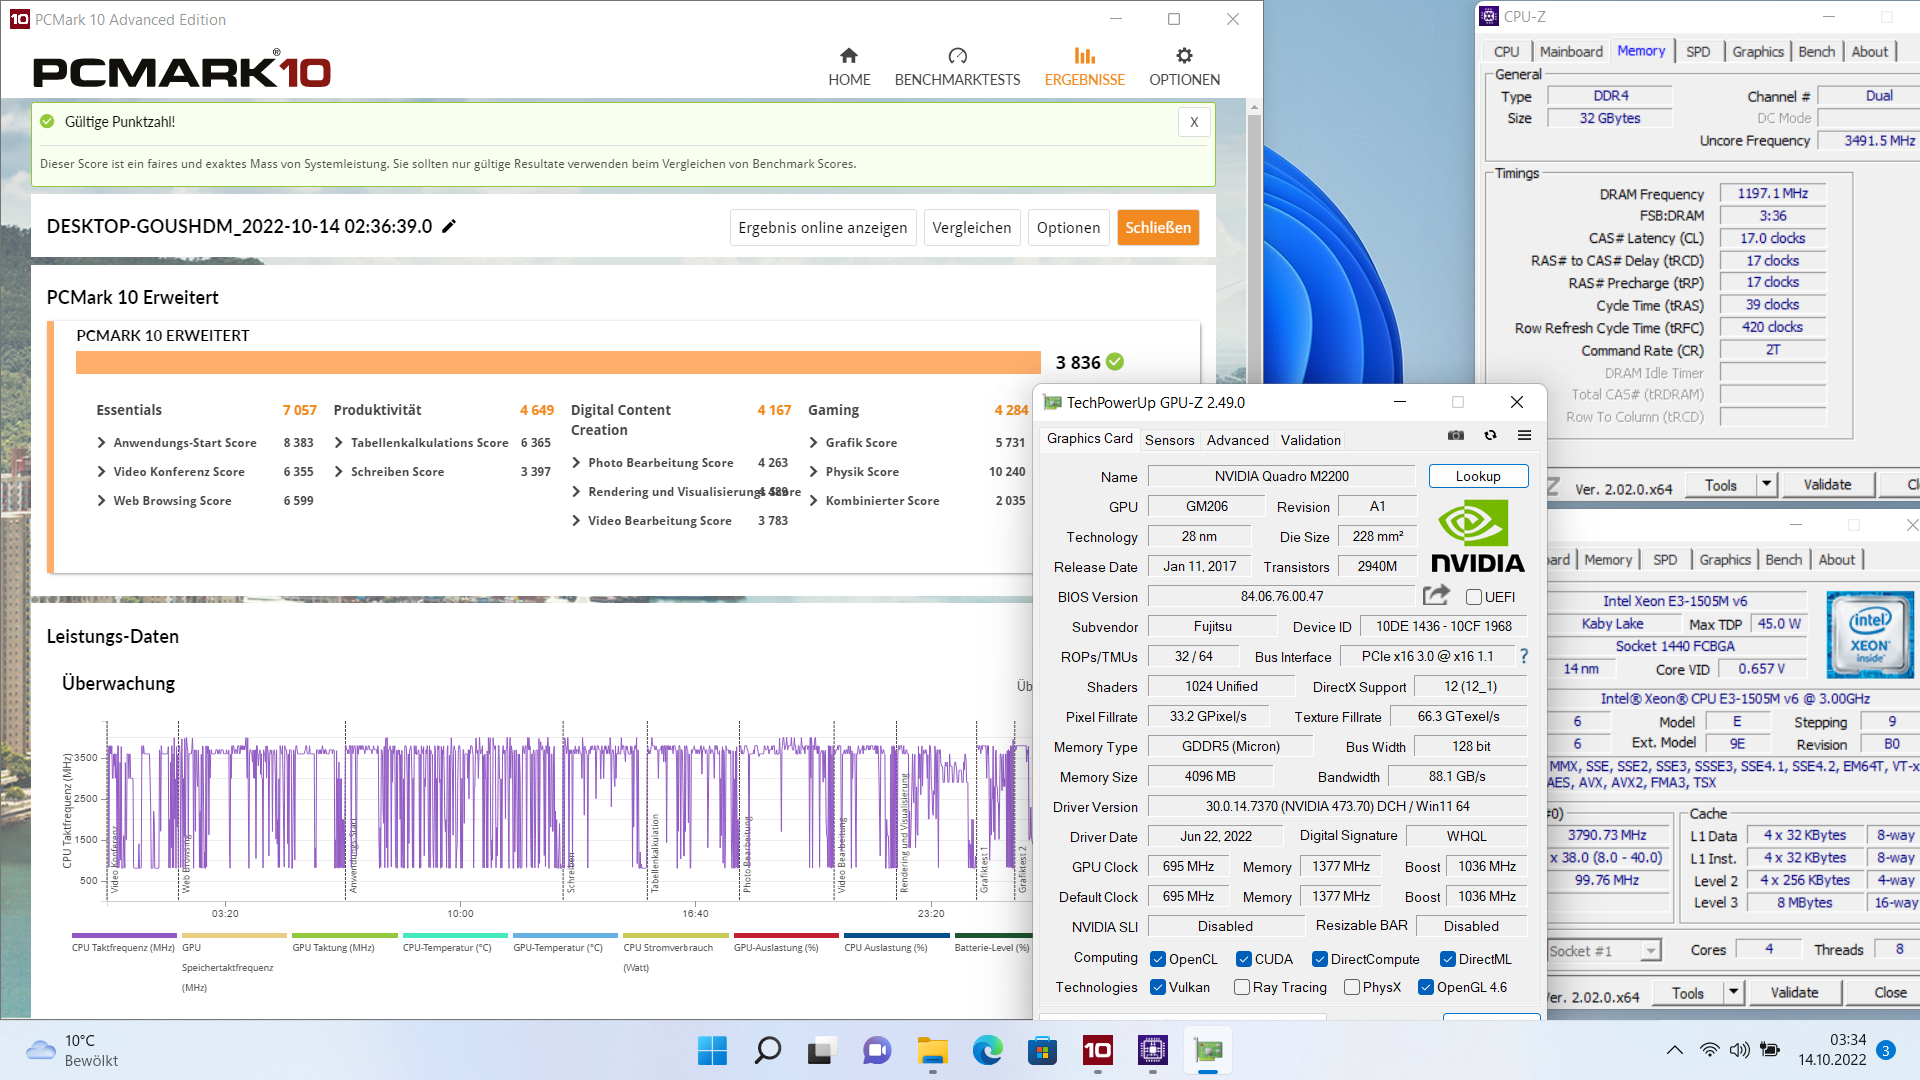Toggle PhysX checkbox
This screenshot has width=1920, height=1080.
1352,987
